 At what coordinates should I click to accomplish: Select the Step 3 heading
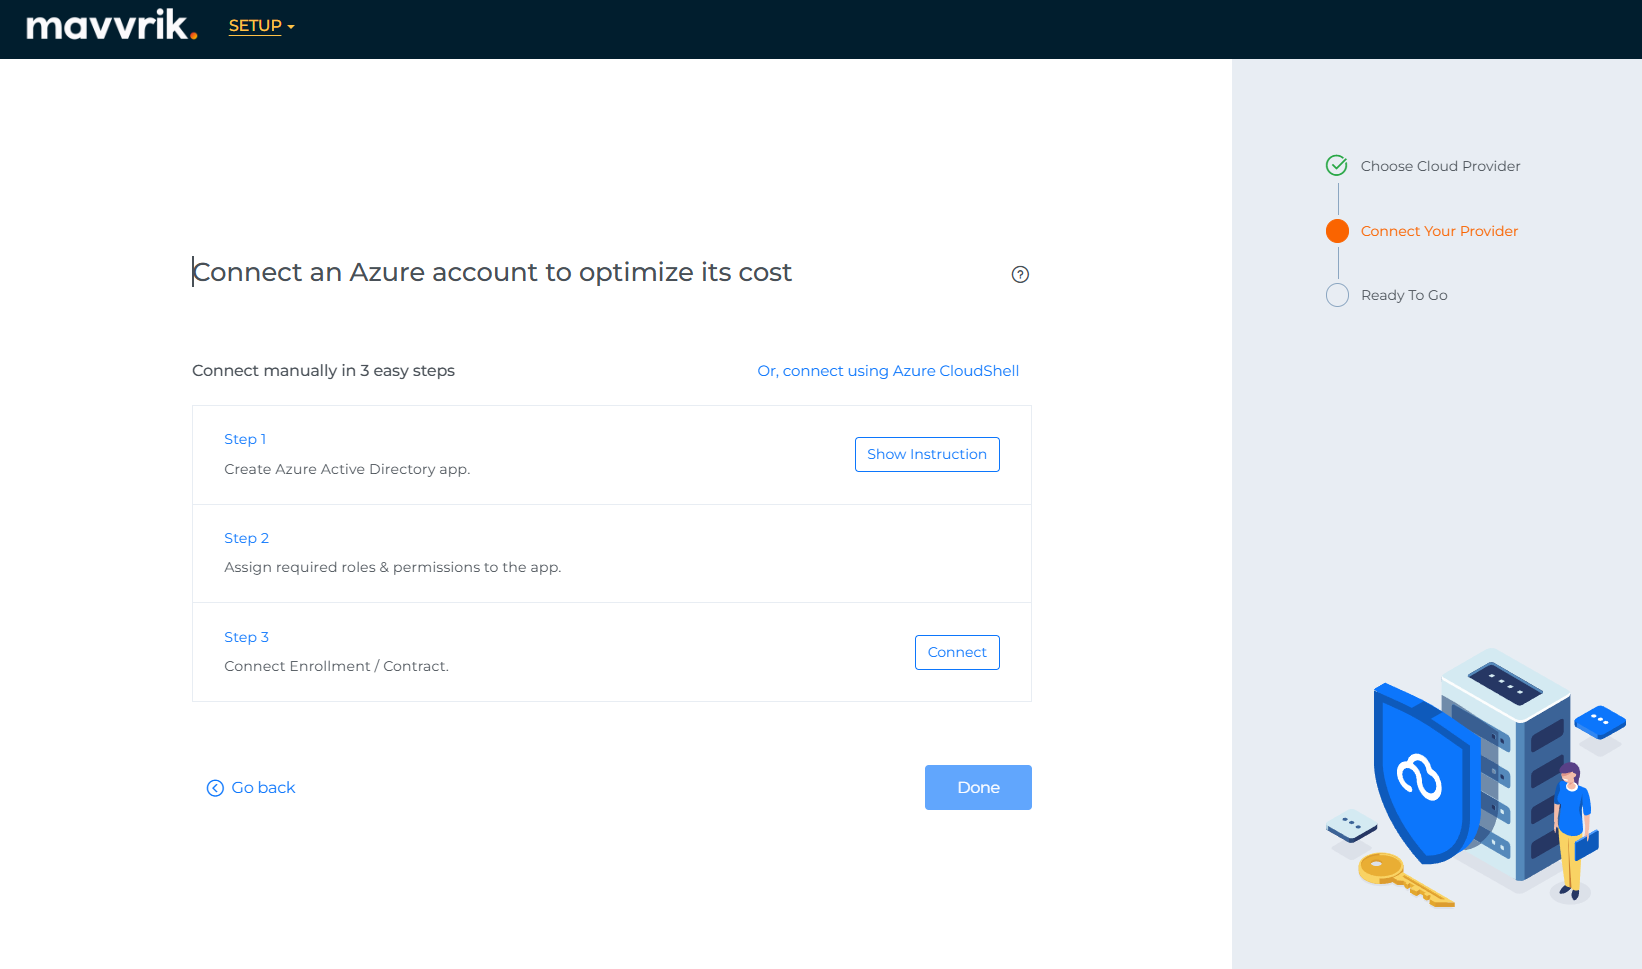point(246,637)
